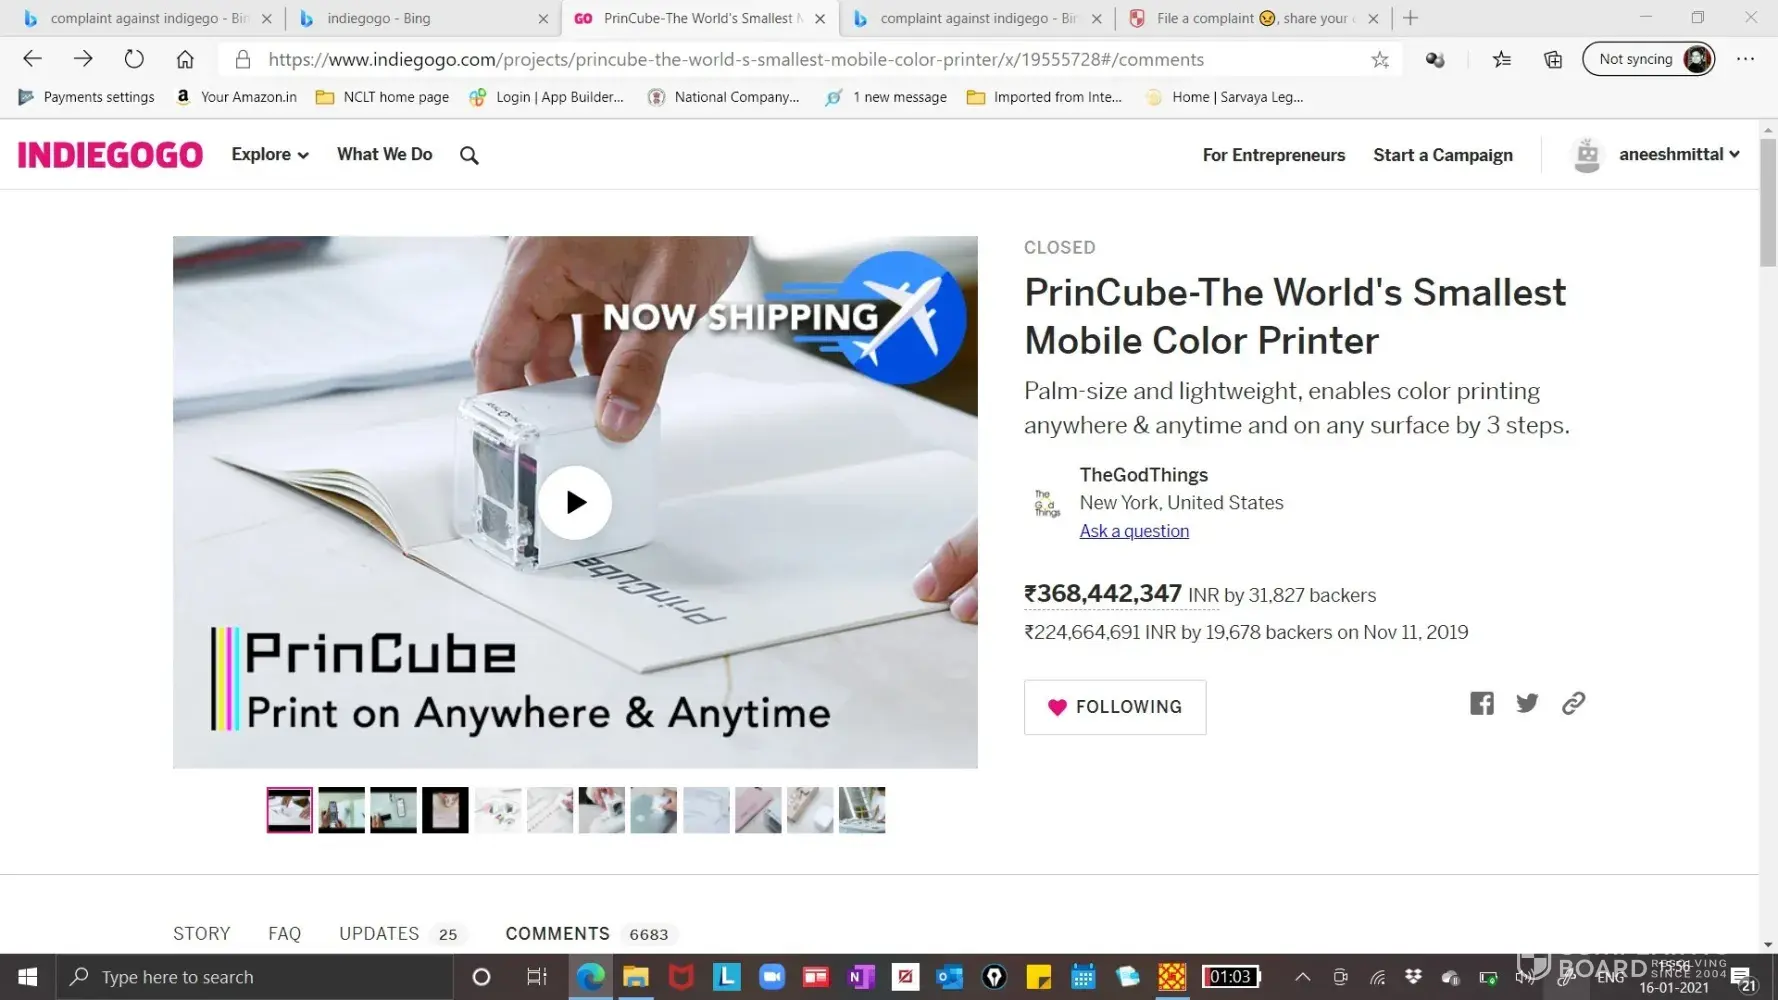Go to the browser home page
This screenshot has width=1778, height=1000.
click(185, 59)
